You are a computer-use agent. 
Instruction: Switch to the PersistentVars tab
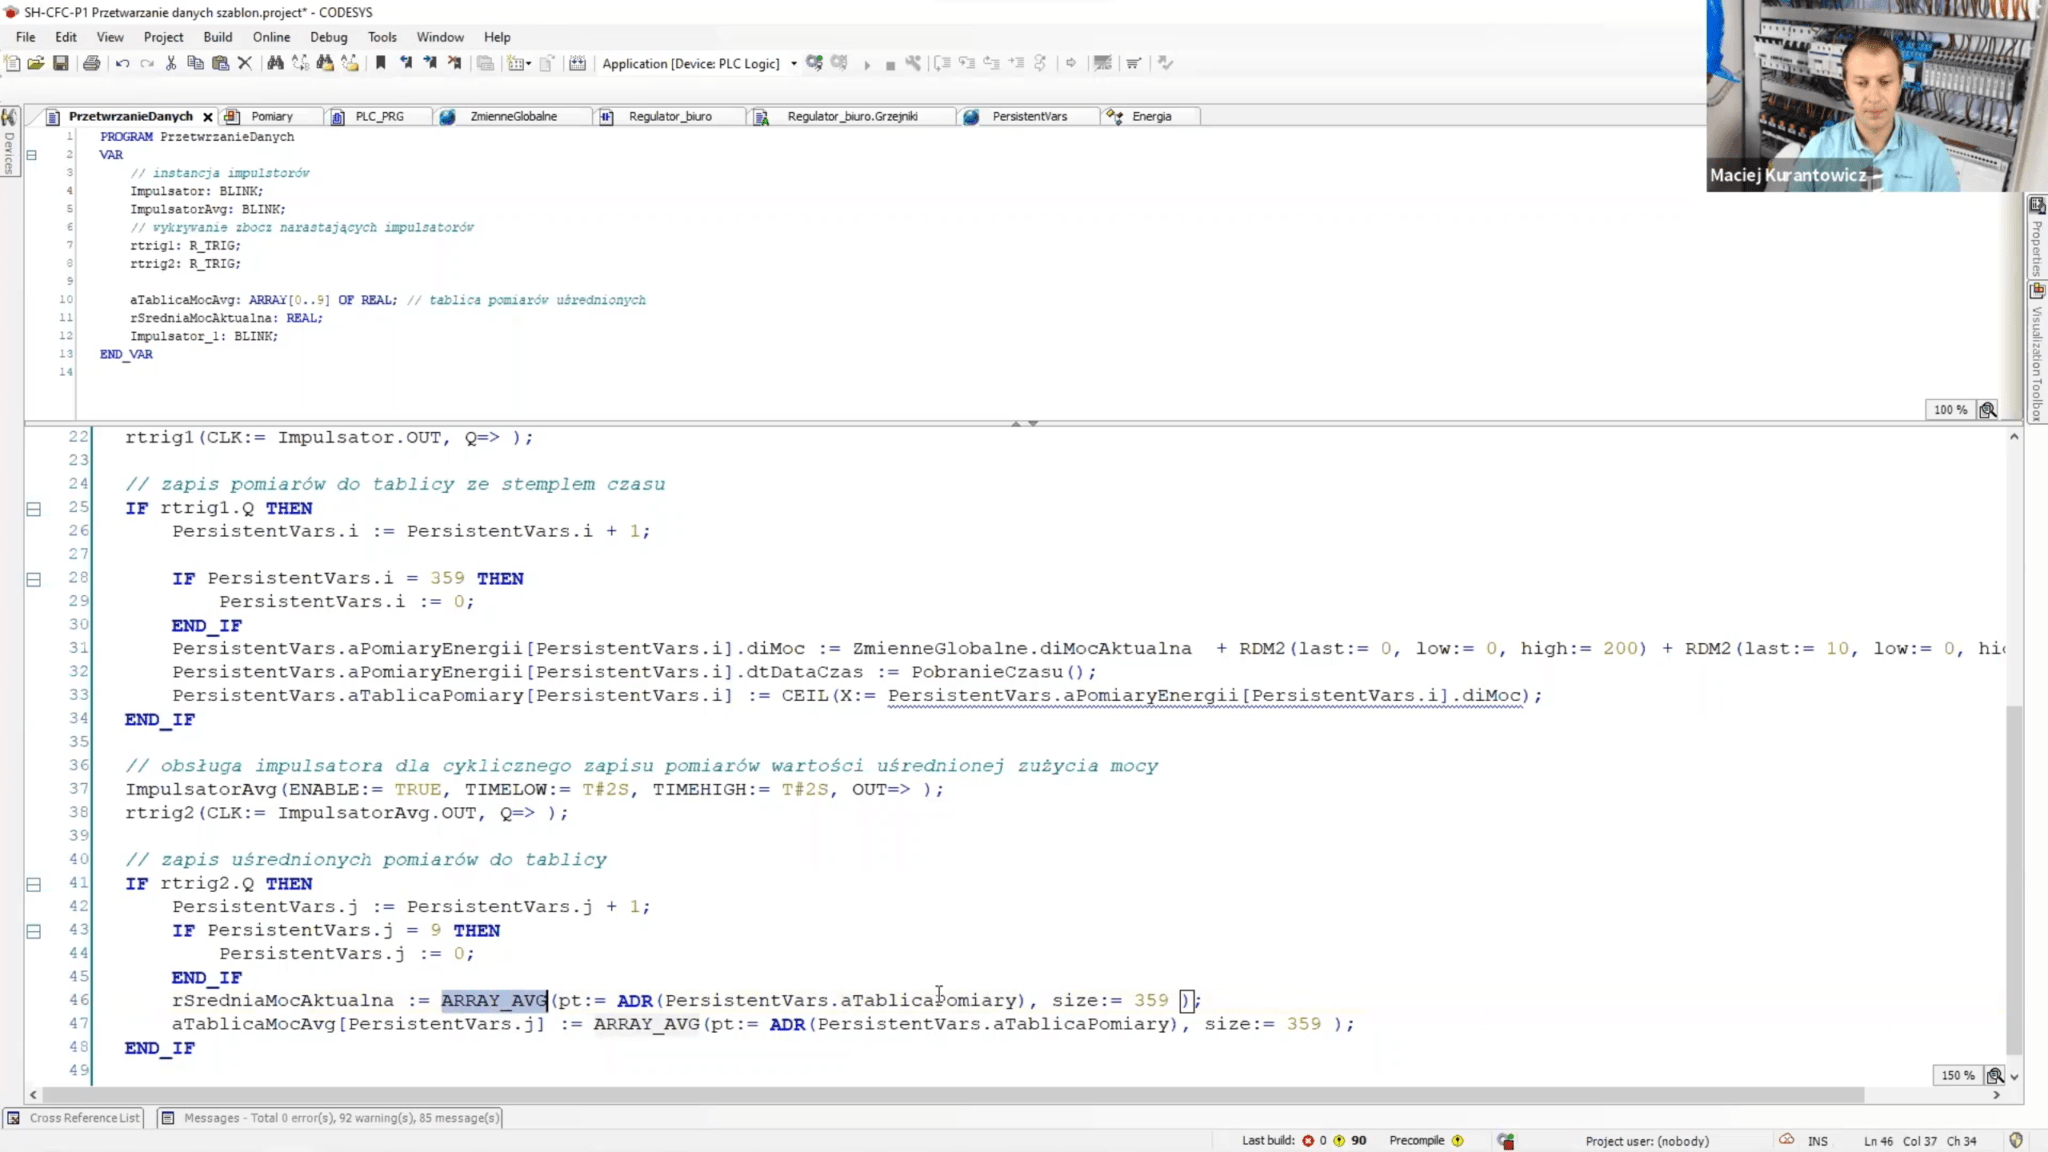(x=1028, y=117)
